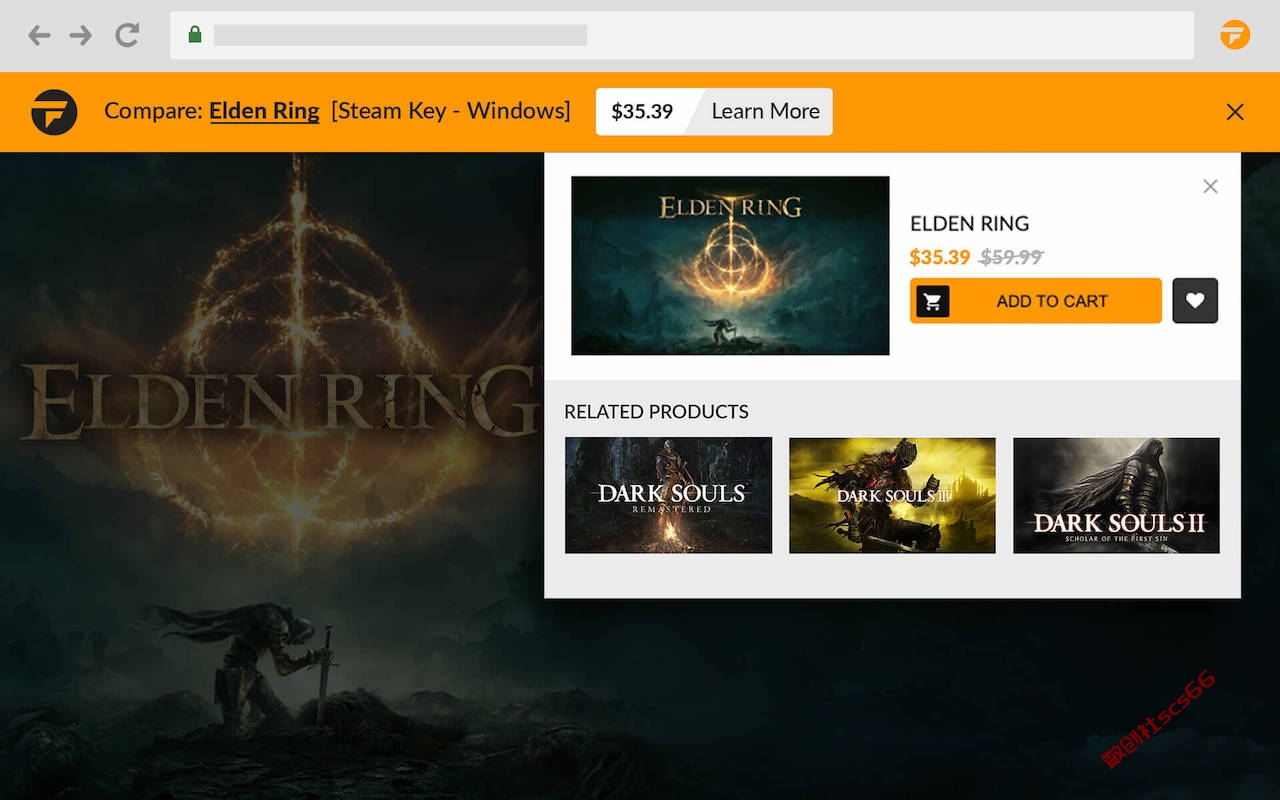
Task: Focus the browser address bar
Action: click(x=682, y=35)
